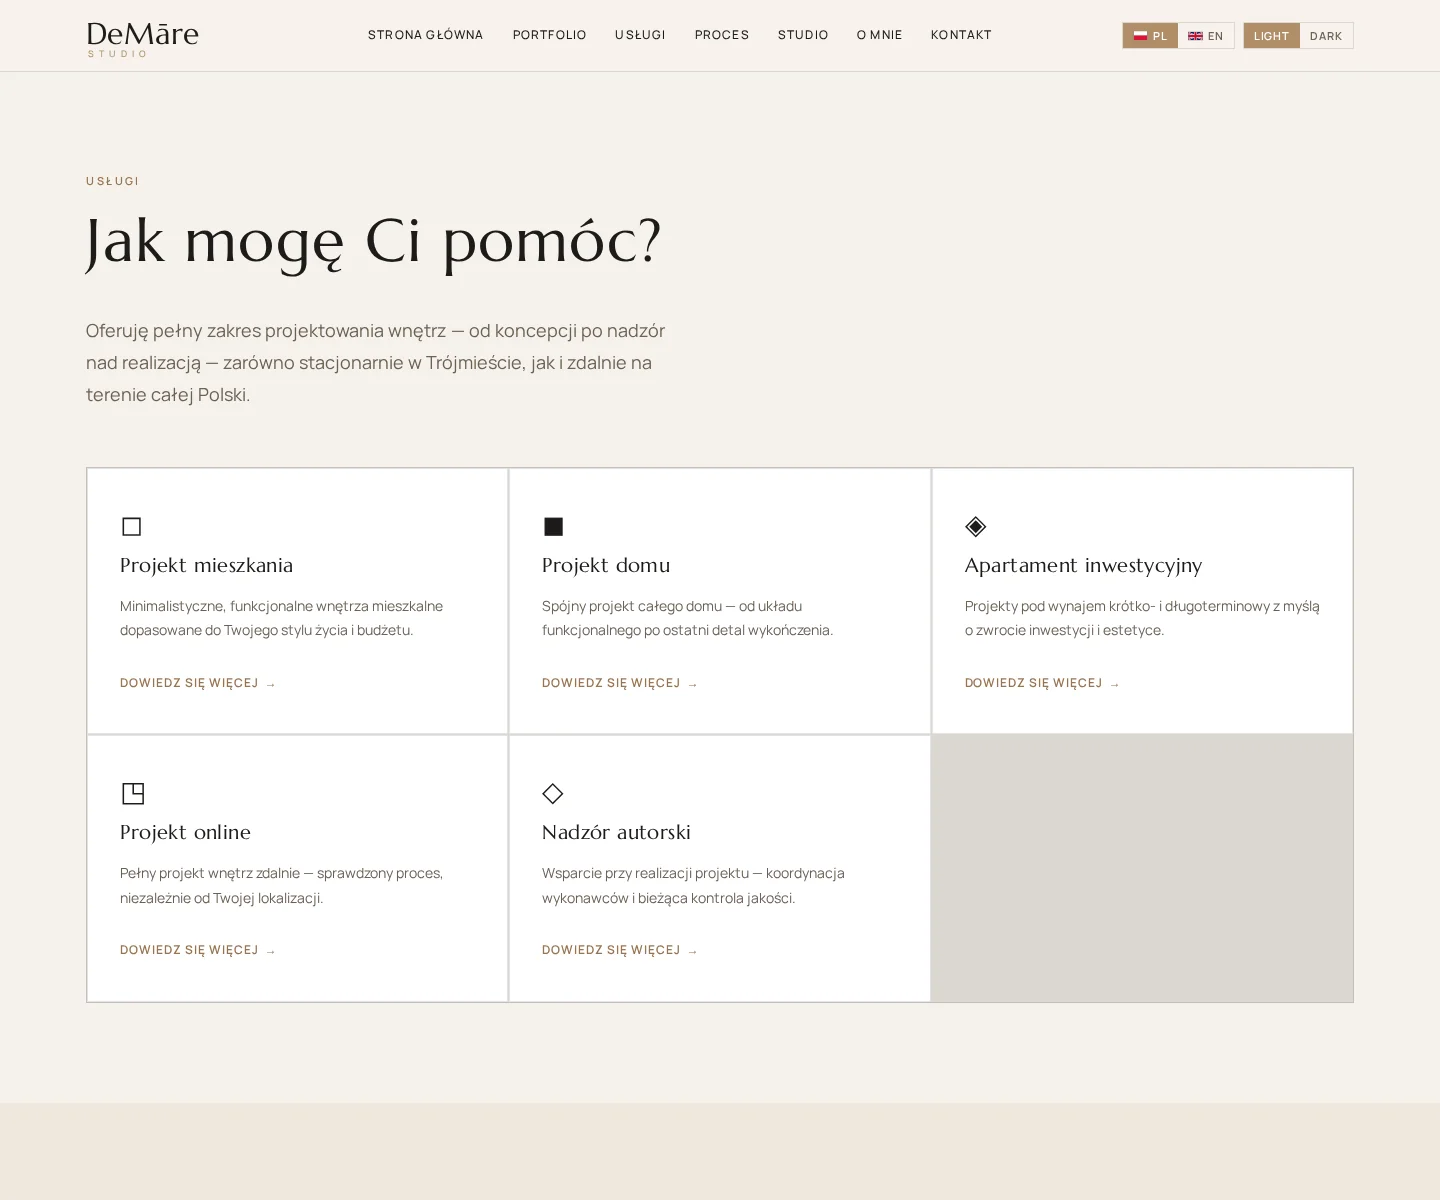Open the O MNIE nav link

point(879,35)
